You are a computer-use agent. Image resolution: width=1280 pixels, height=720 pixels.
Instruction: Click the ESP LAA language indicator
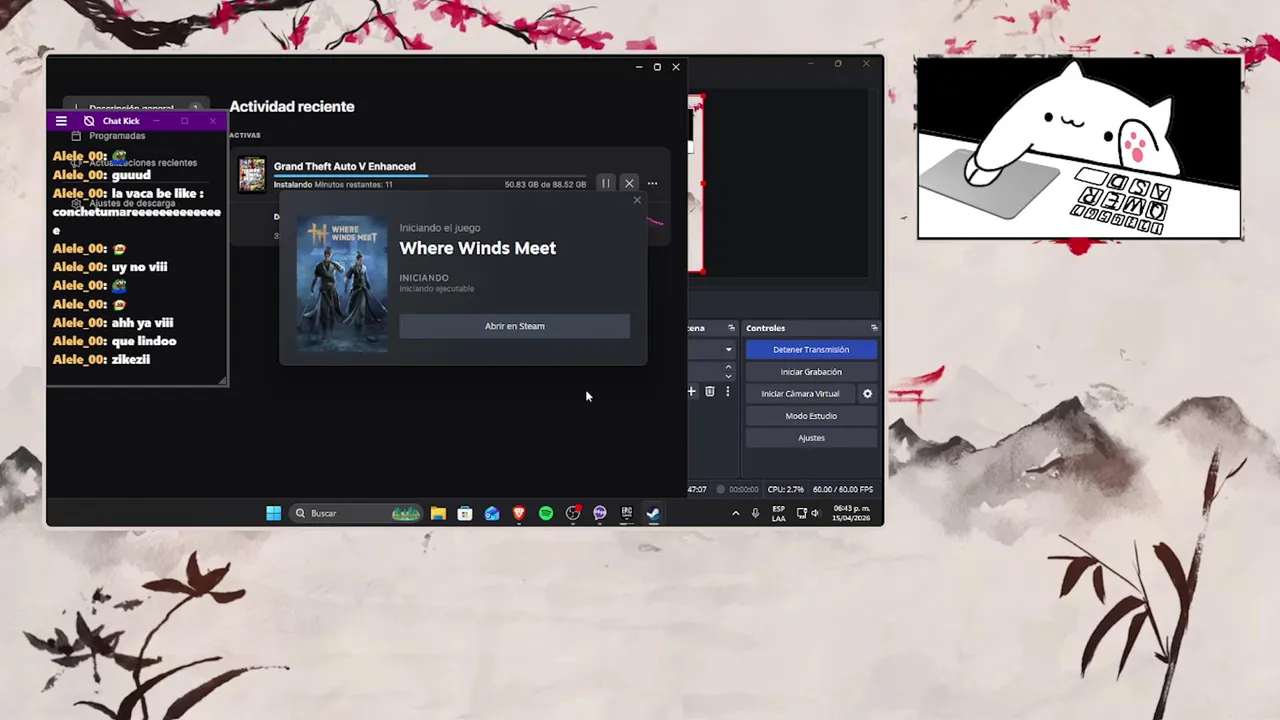click(779, 514)
